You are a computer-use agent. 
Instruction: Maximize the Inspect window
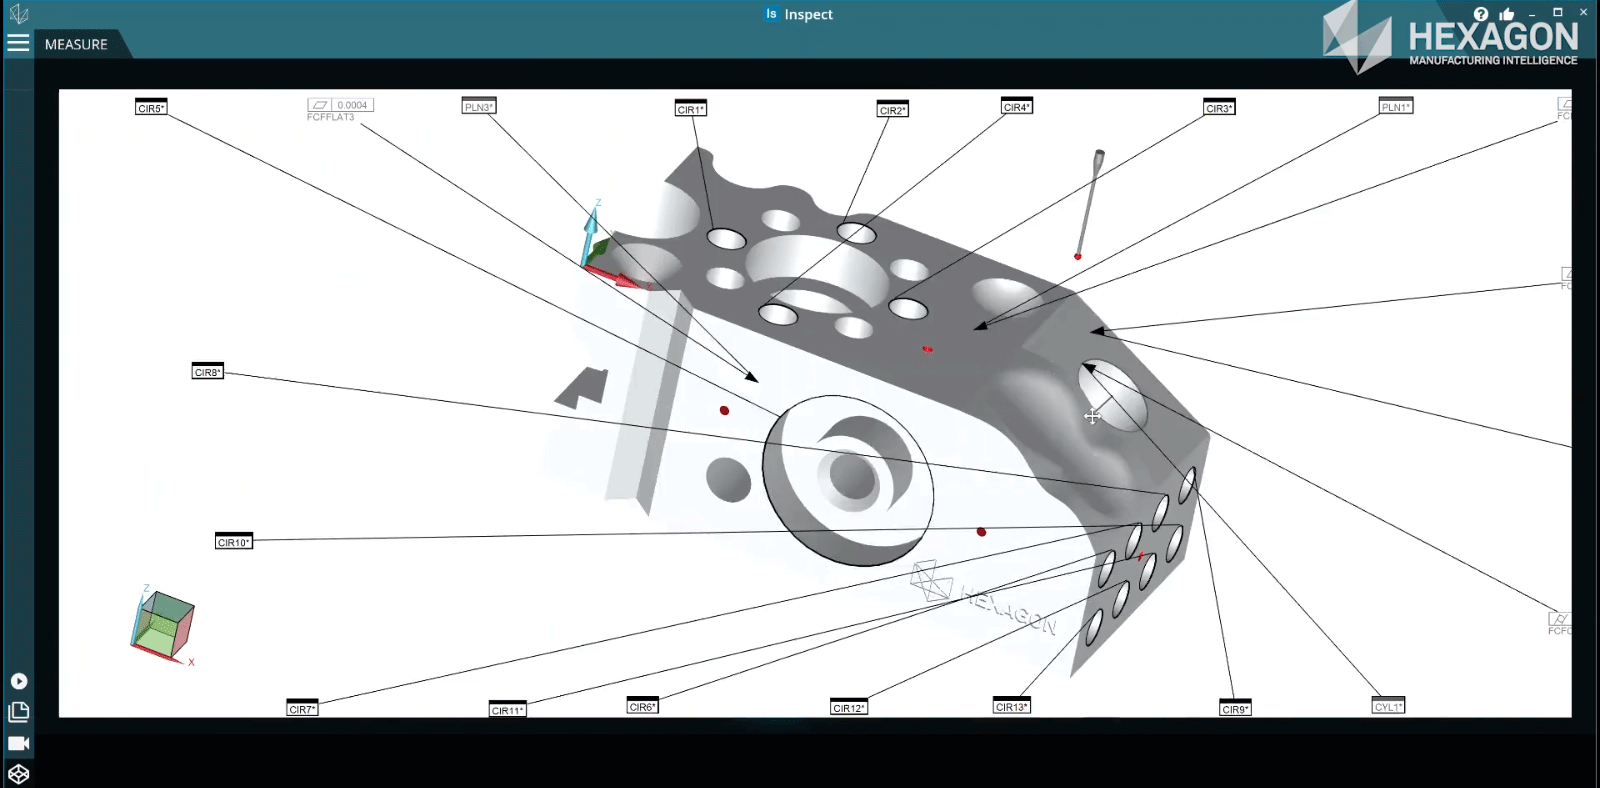click(x=1557, y=13)
